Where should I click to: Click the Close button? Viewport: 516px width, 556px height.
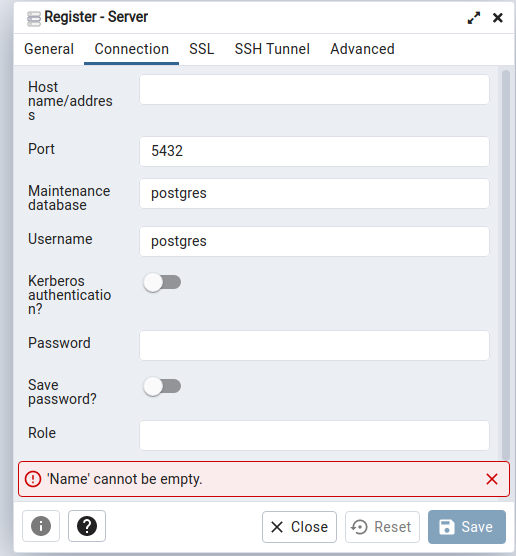[299, 527]
